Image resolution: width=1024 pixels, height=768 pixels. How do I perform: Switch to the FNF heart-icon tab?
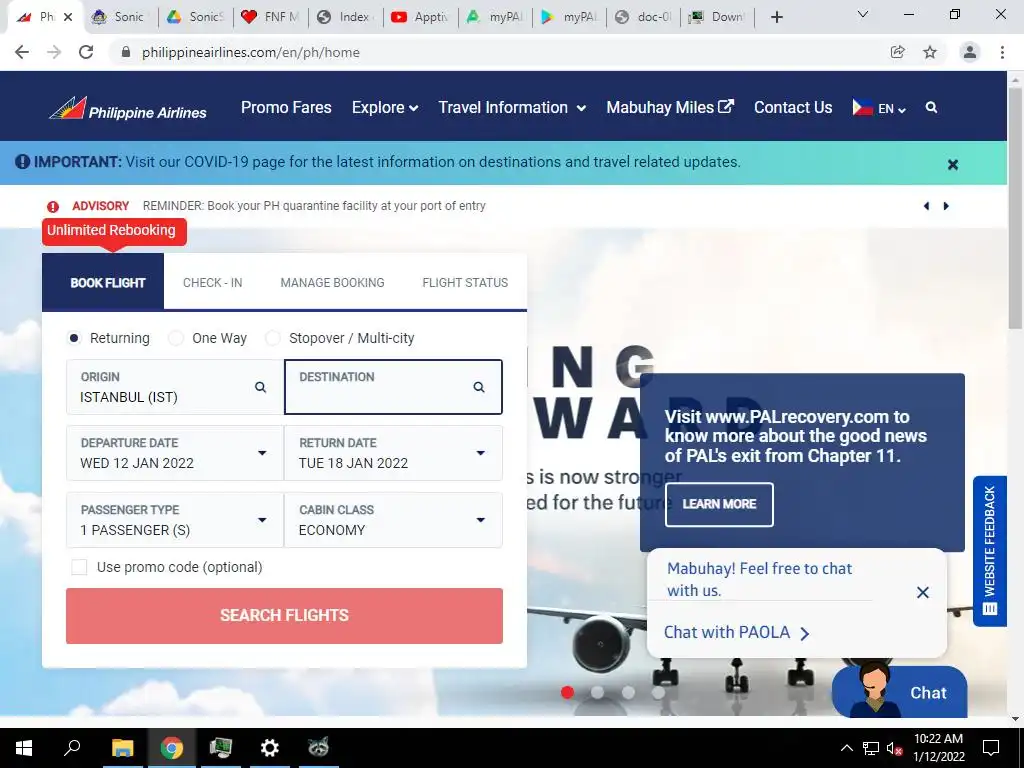[x=270, y=17]
